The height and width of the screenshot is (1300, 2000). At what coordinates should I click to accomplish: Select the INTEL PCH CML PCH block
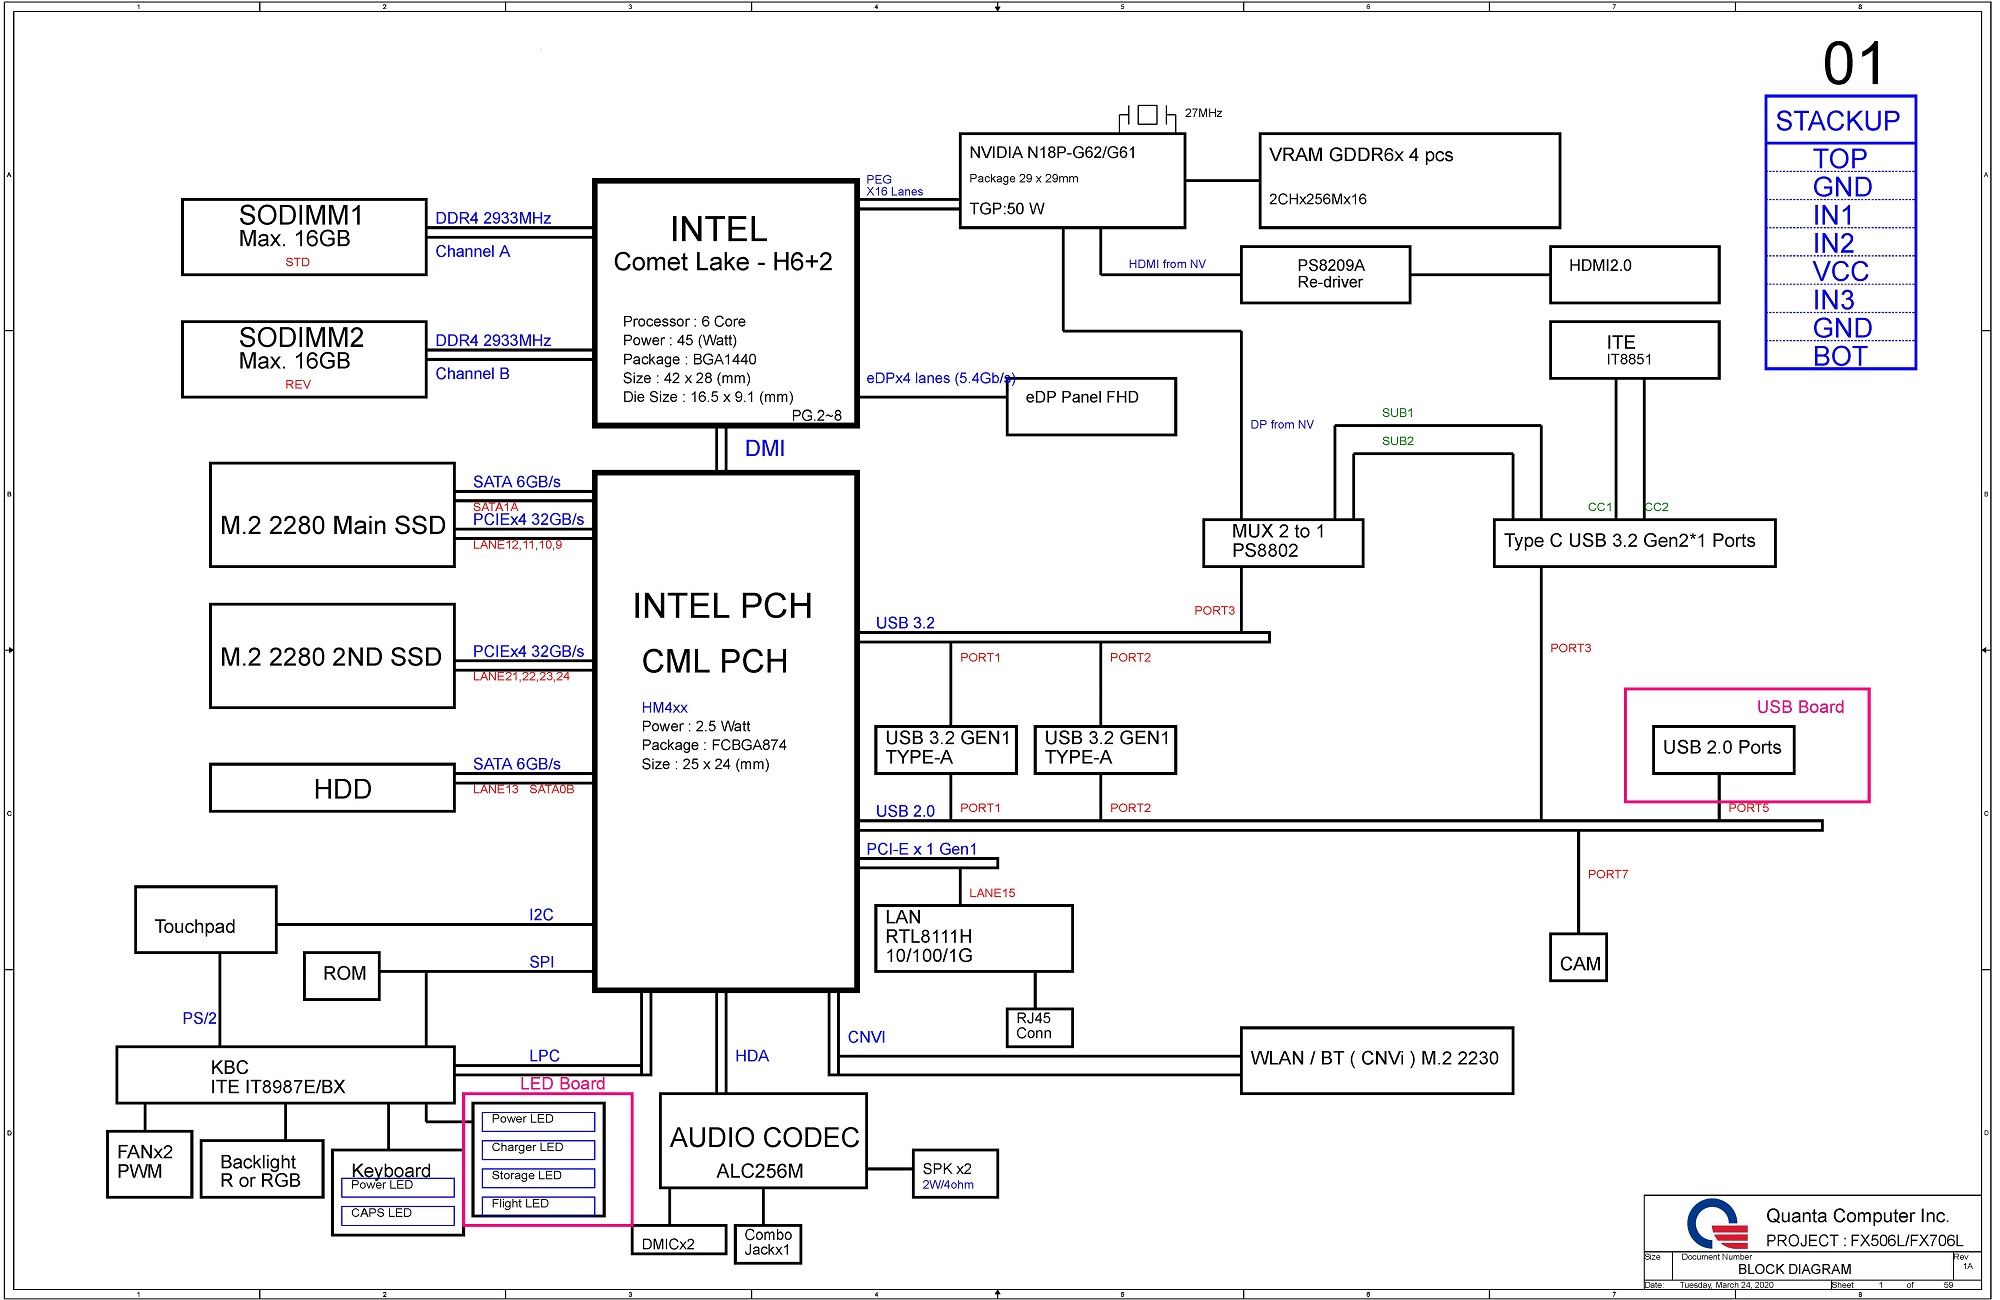pyautogui.click(x=726, y=731)
